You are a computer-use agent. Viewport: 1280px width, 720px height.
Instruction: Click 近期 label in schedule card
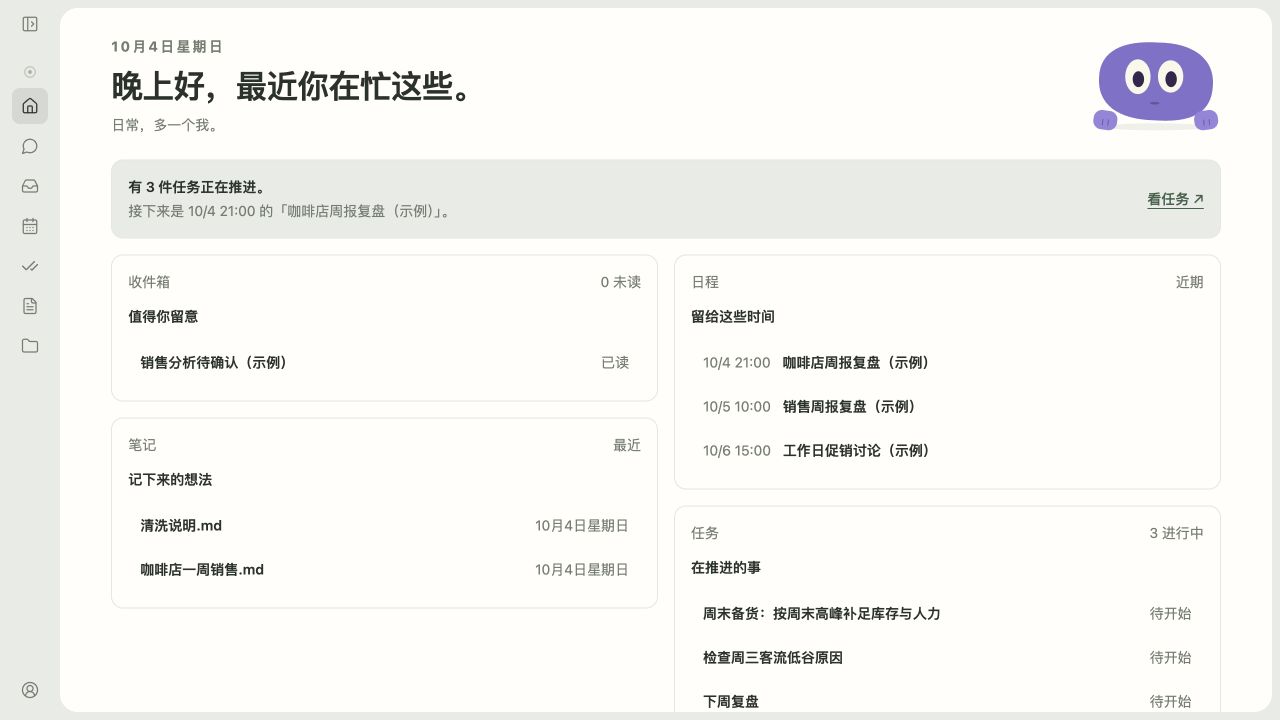pos(1190,282)
